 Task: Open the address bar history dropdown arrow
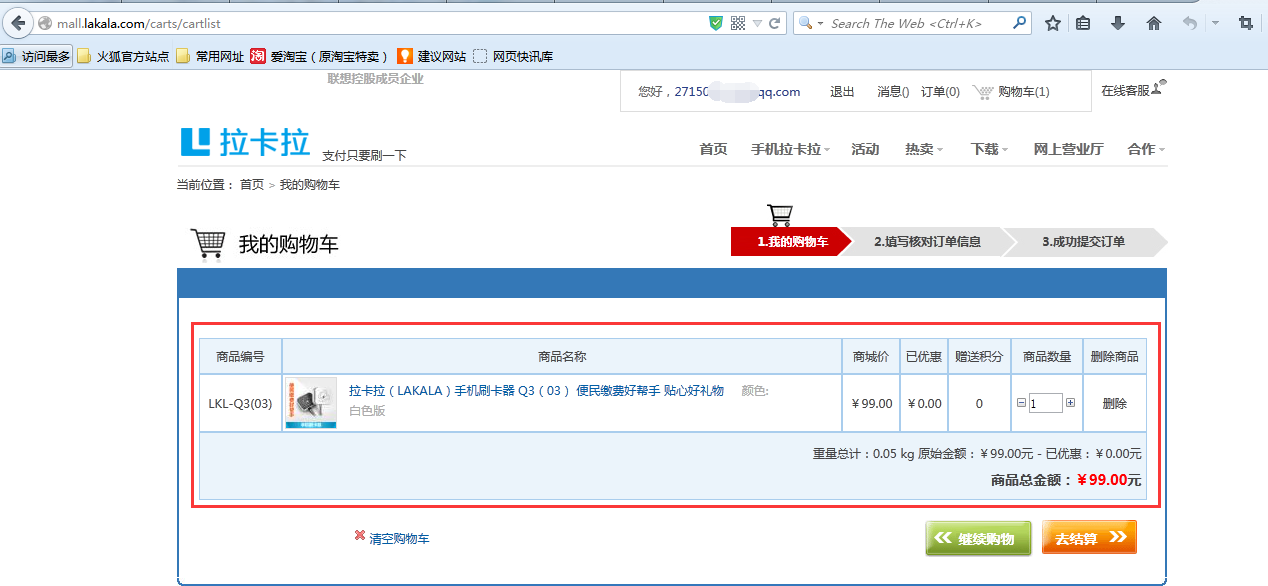pyautogui.click(x=757, y=23)
